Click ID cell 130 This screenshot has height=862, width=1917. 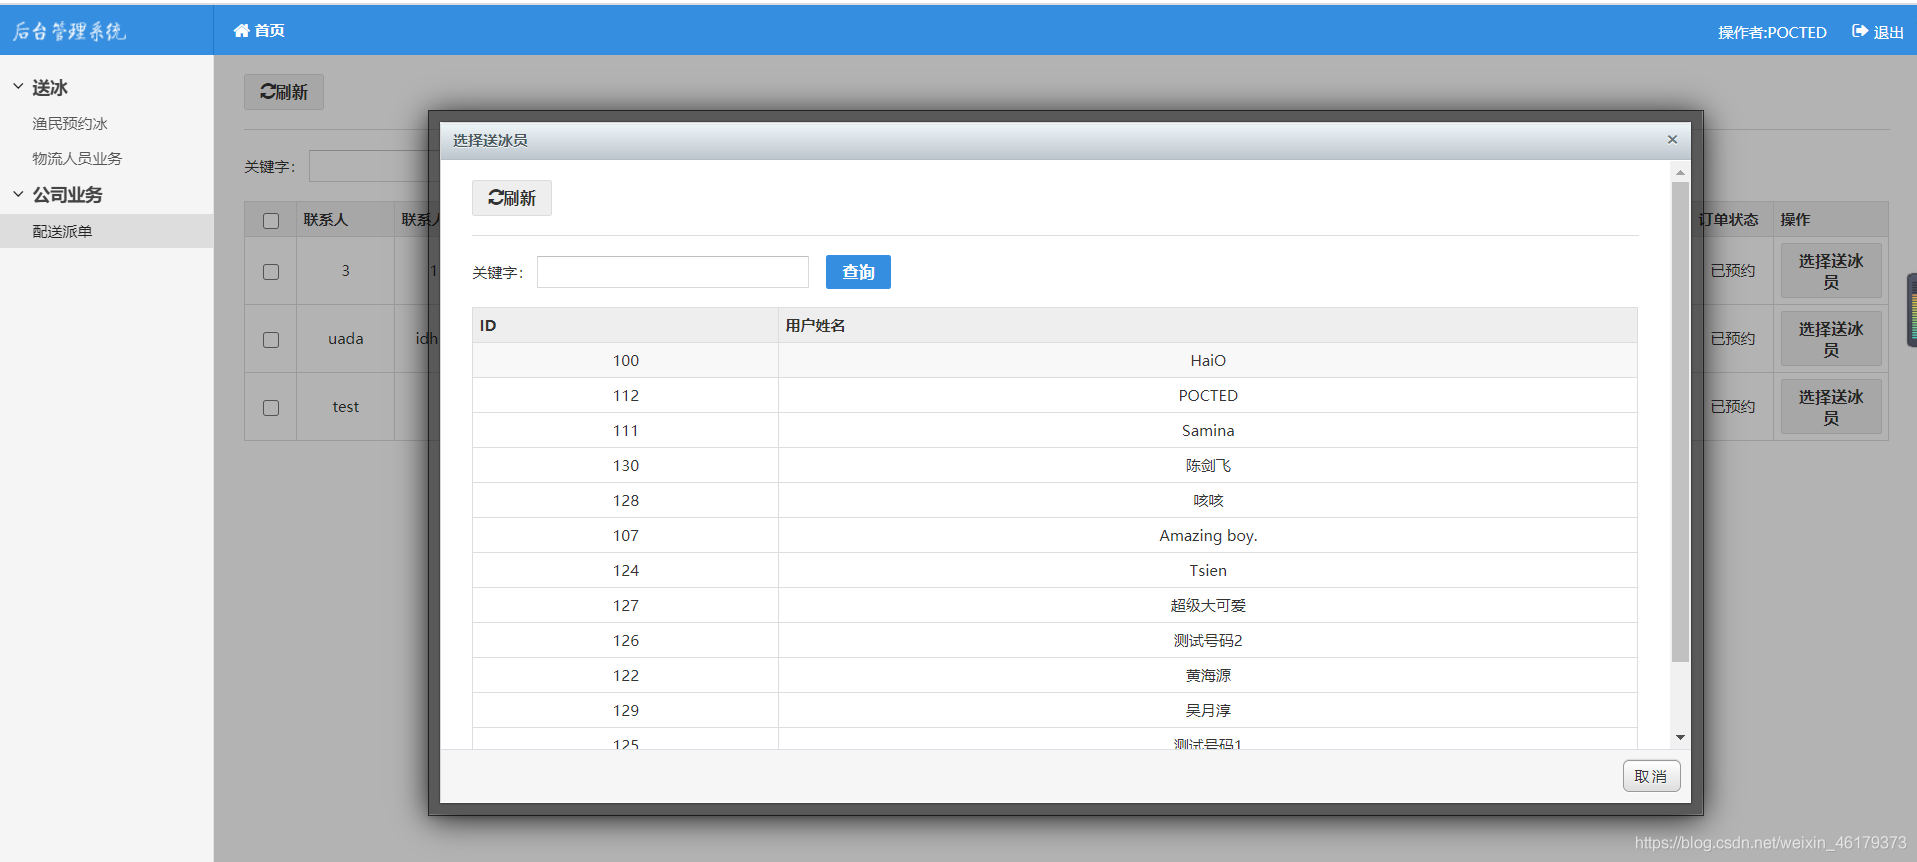(626, 465)
